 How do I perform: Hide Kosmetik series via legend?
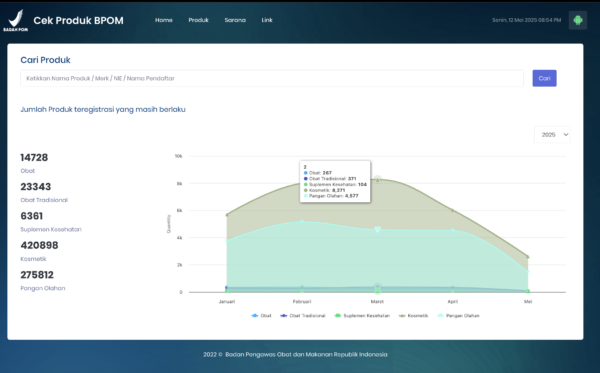(413, 316)
